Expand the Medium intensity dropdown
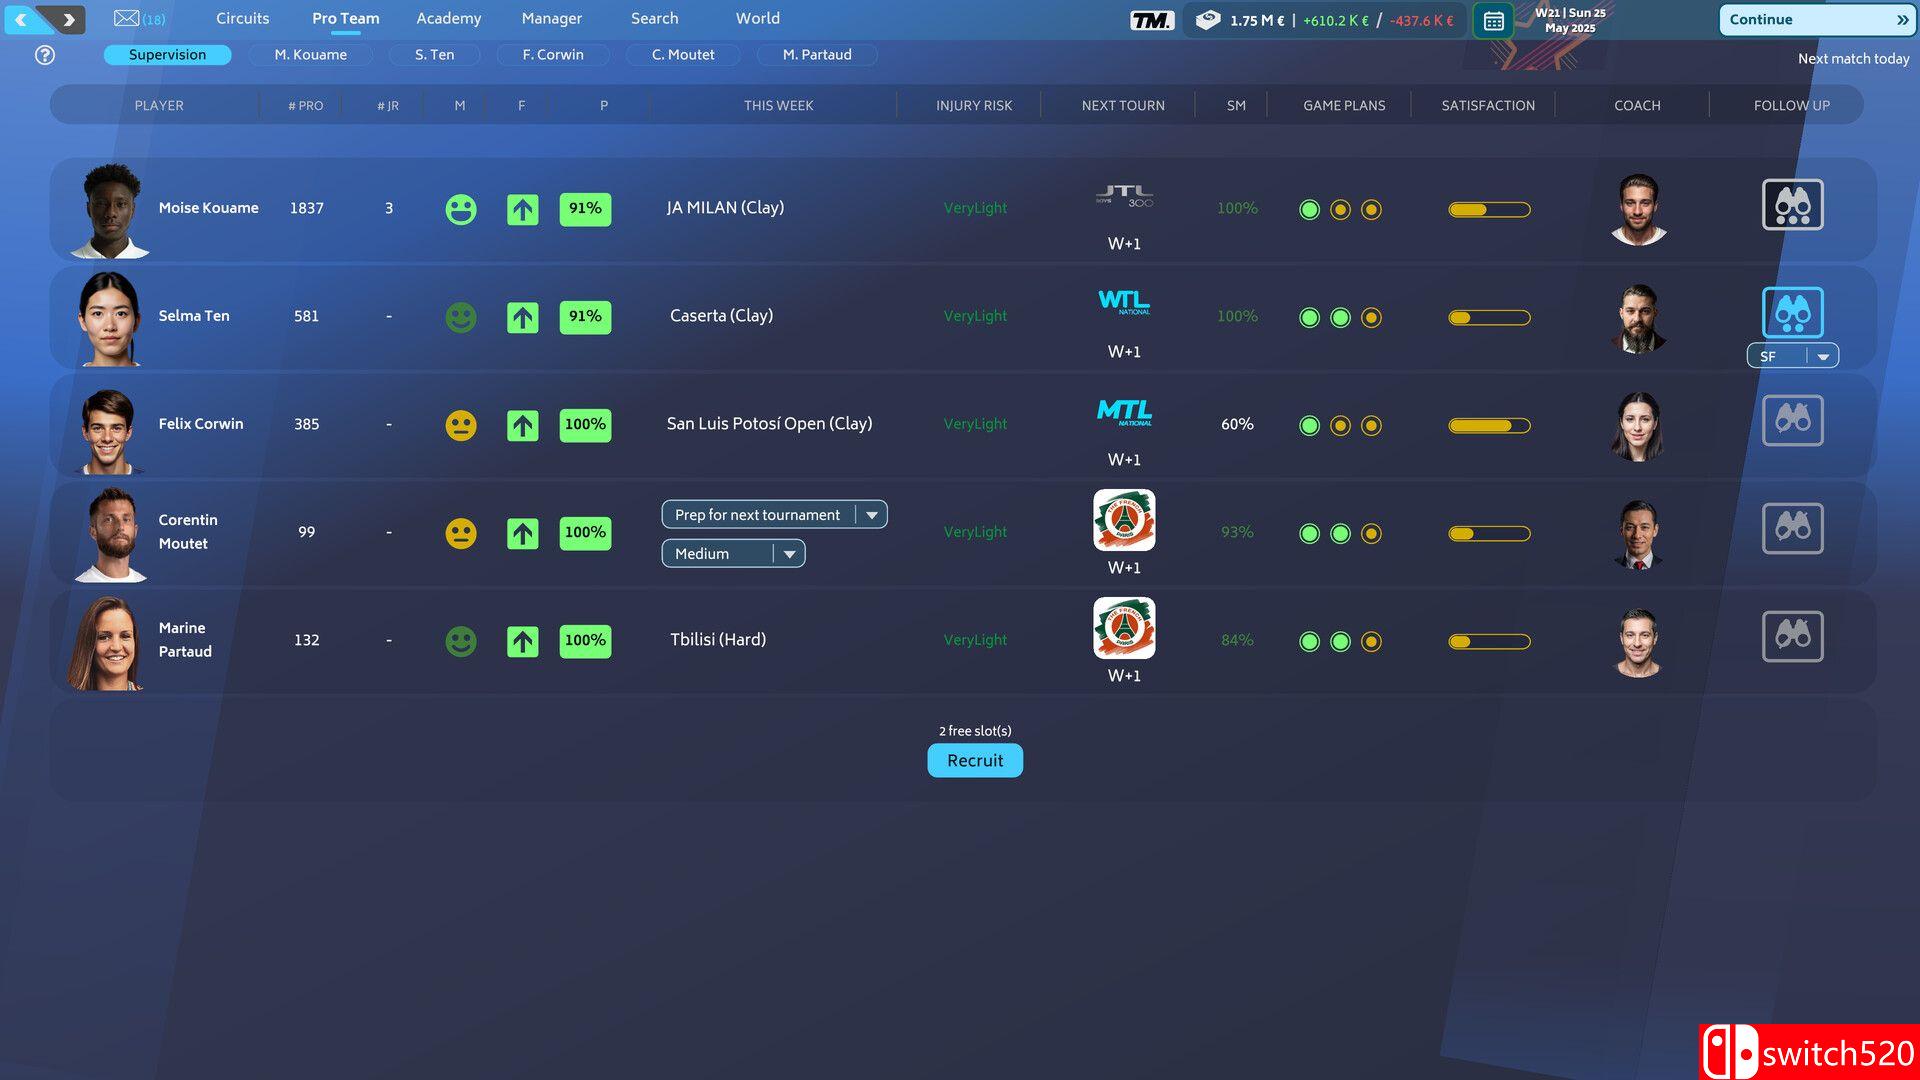 733,553
